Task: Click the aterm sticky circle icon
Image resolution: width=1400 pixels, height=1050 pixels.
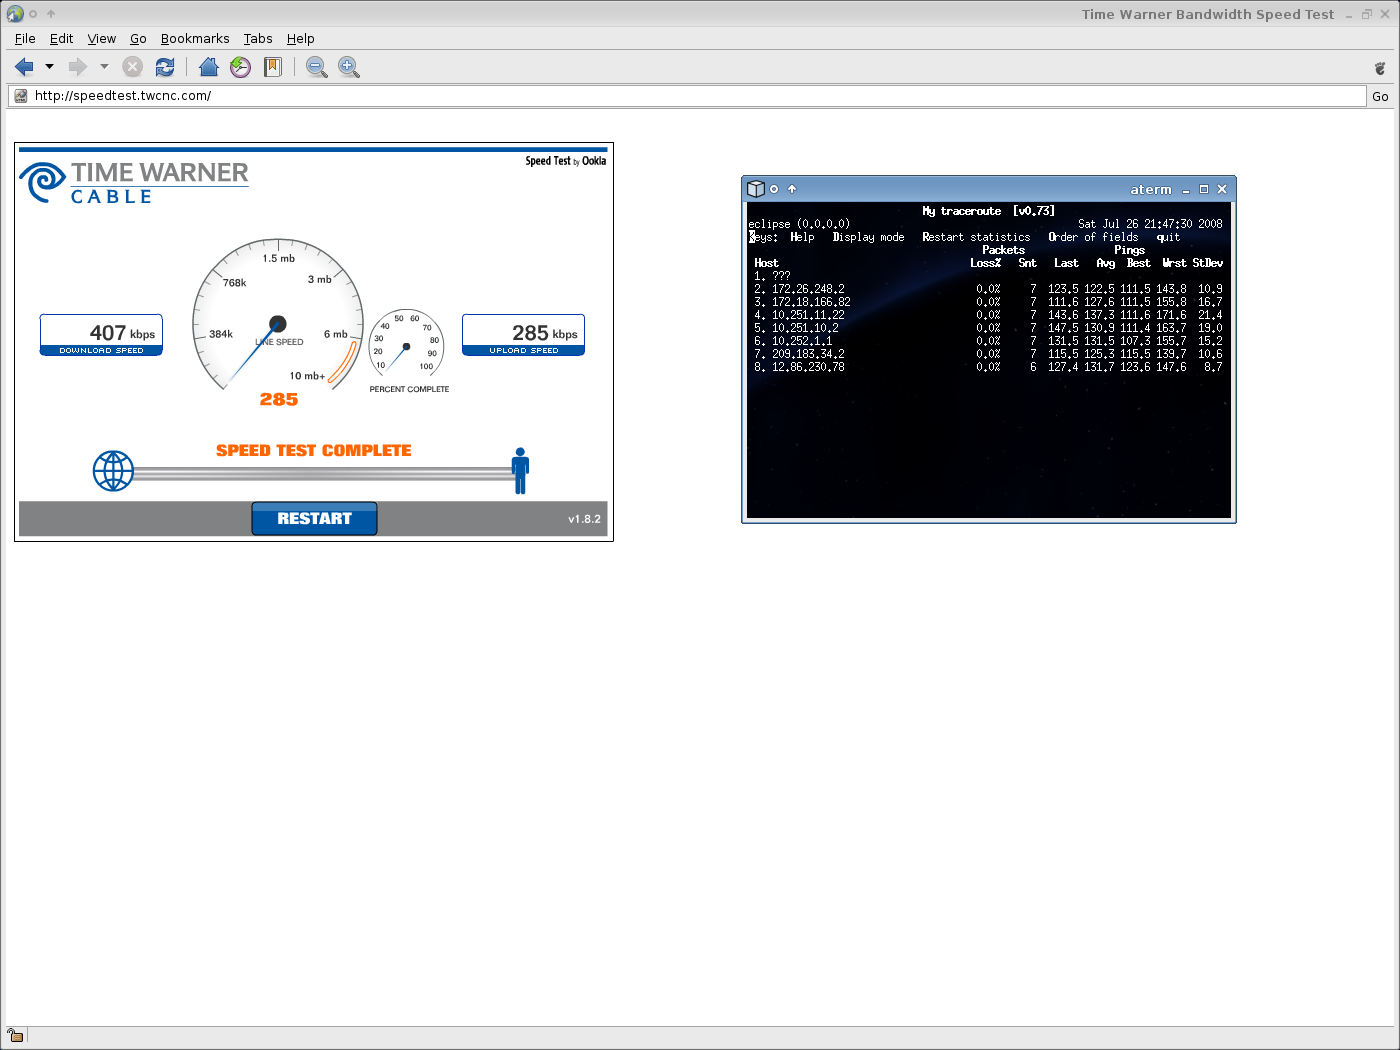Action: [774, 189]
